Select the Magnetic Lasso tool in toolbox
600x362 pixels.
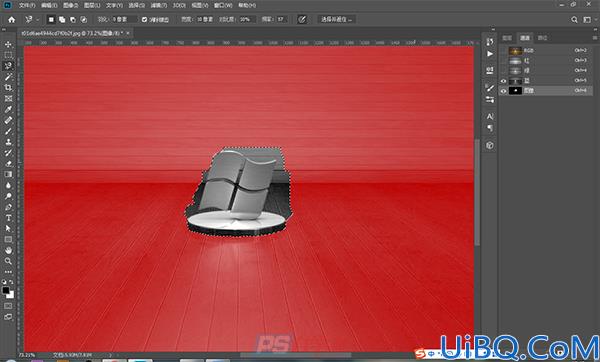coord(8,66)
